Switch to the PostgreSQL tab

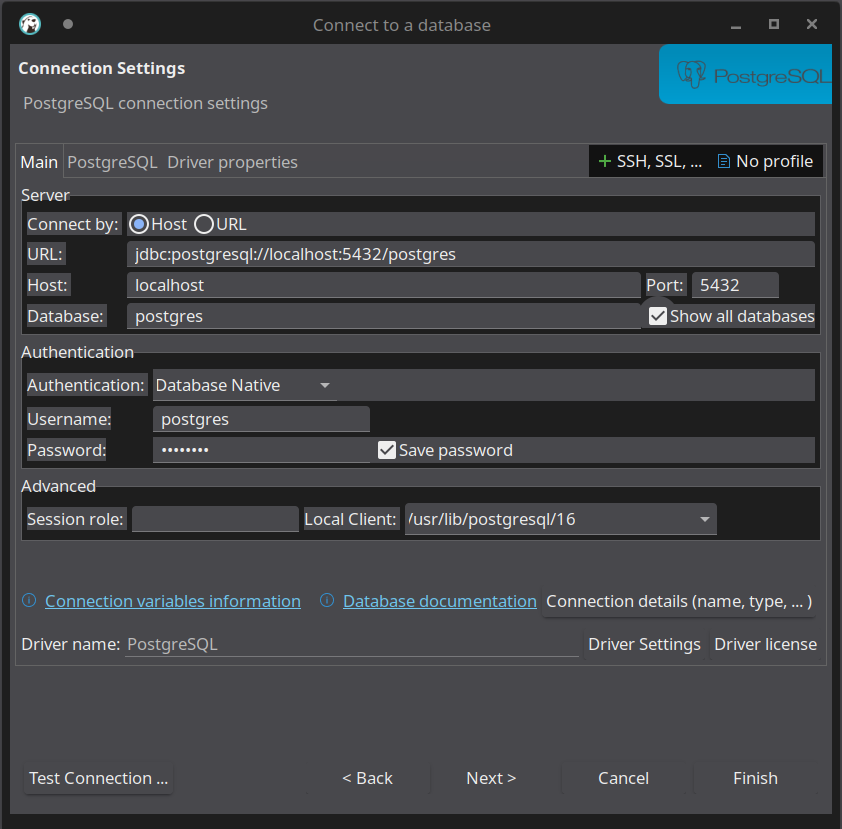click(x=112, y=162)
